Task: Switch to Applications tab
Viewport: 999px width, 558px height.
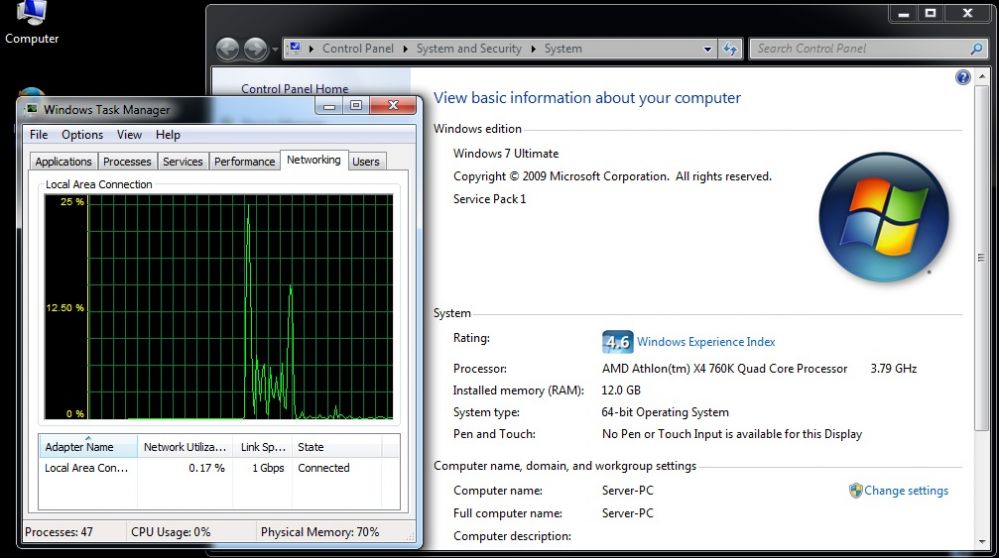Action: point(63,162)
